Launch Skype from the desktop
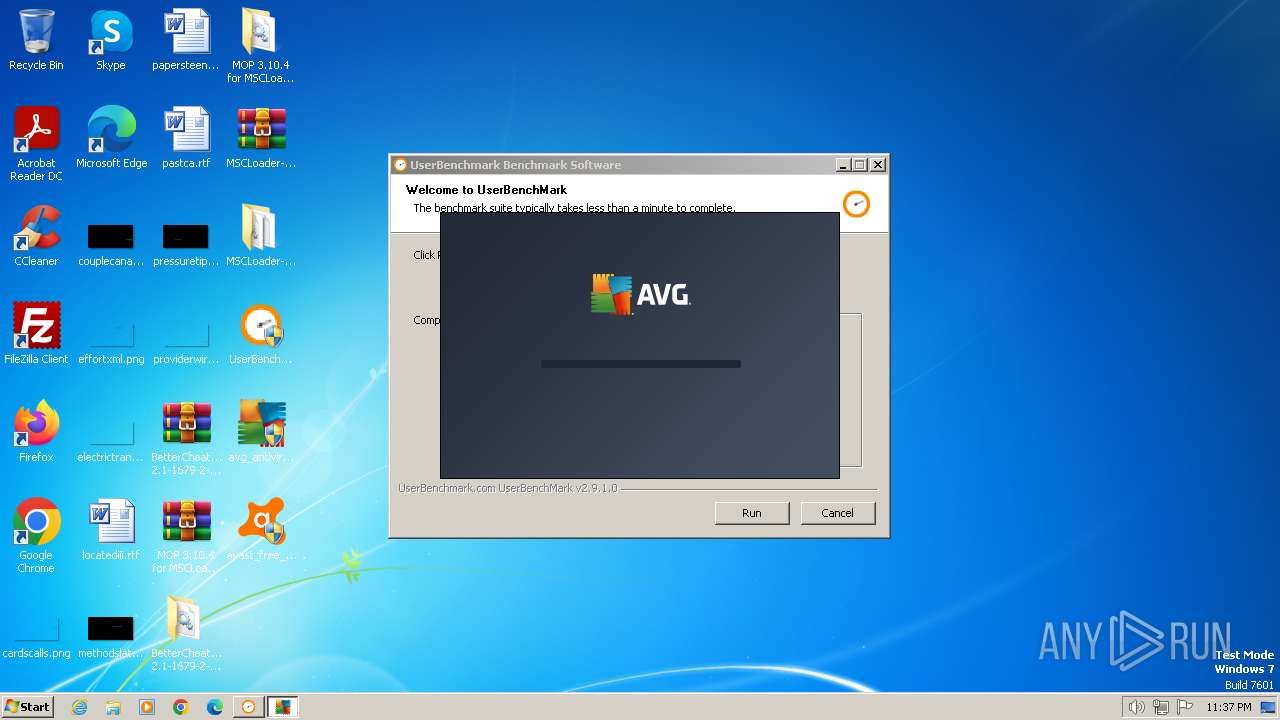Image resolution: width=1280 pixels, height=720 pixels. click(x=111, y=40)
